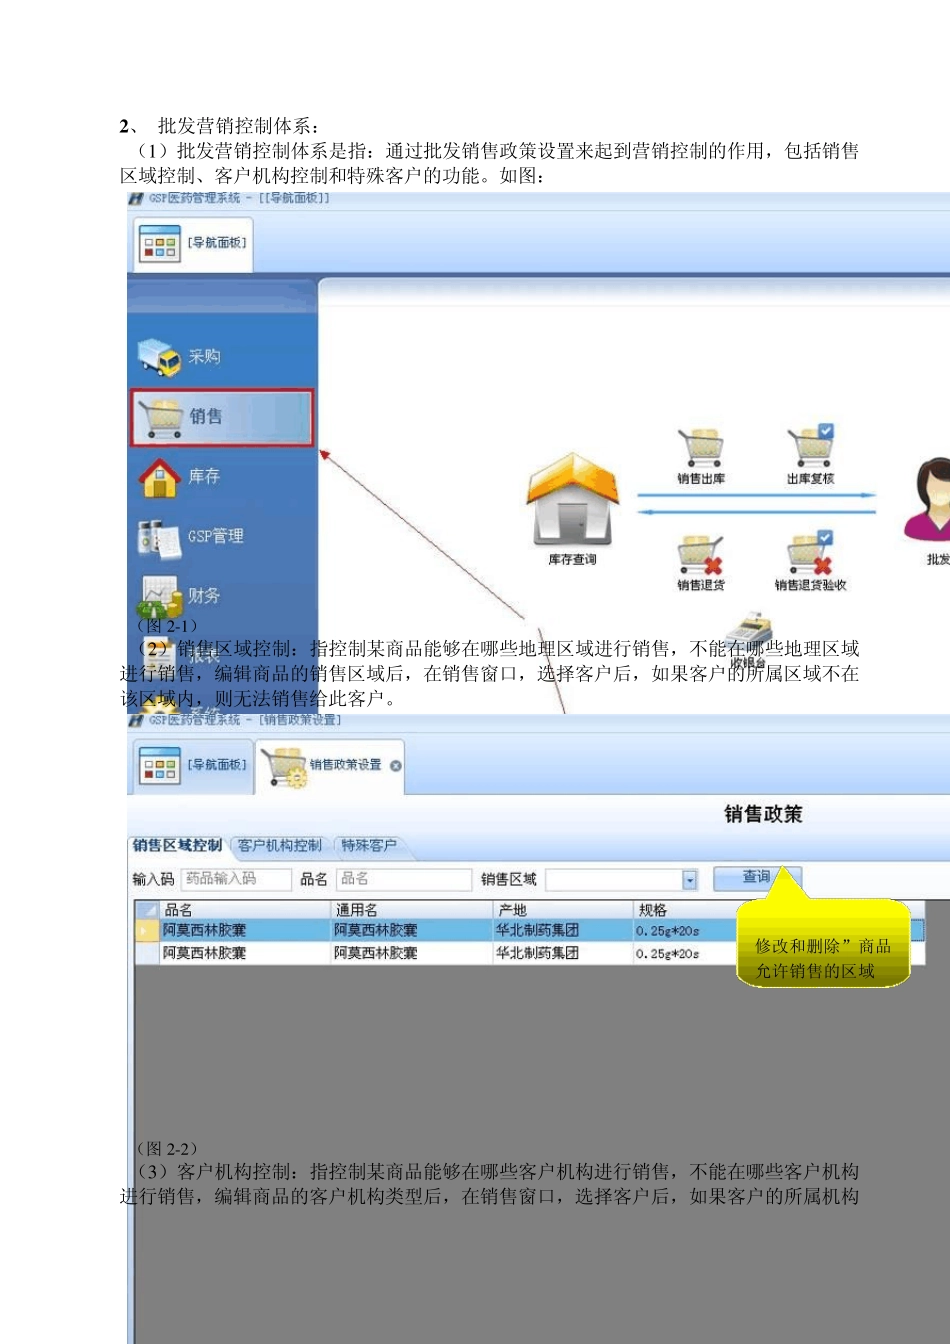Viewport: 950px width, 1344px height.
Task: Click the 规格 column header
Action: [x=686, y=910]
